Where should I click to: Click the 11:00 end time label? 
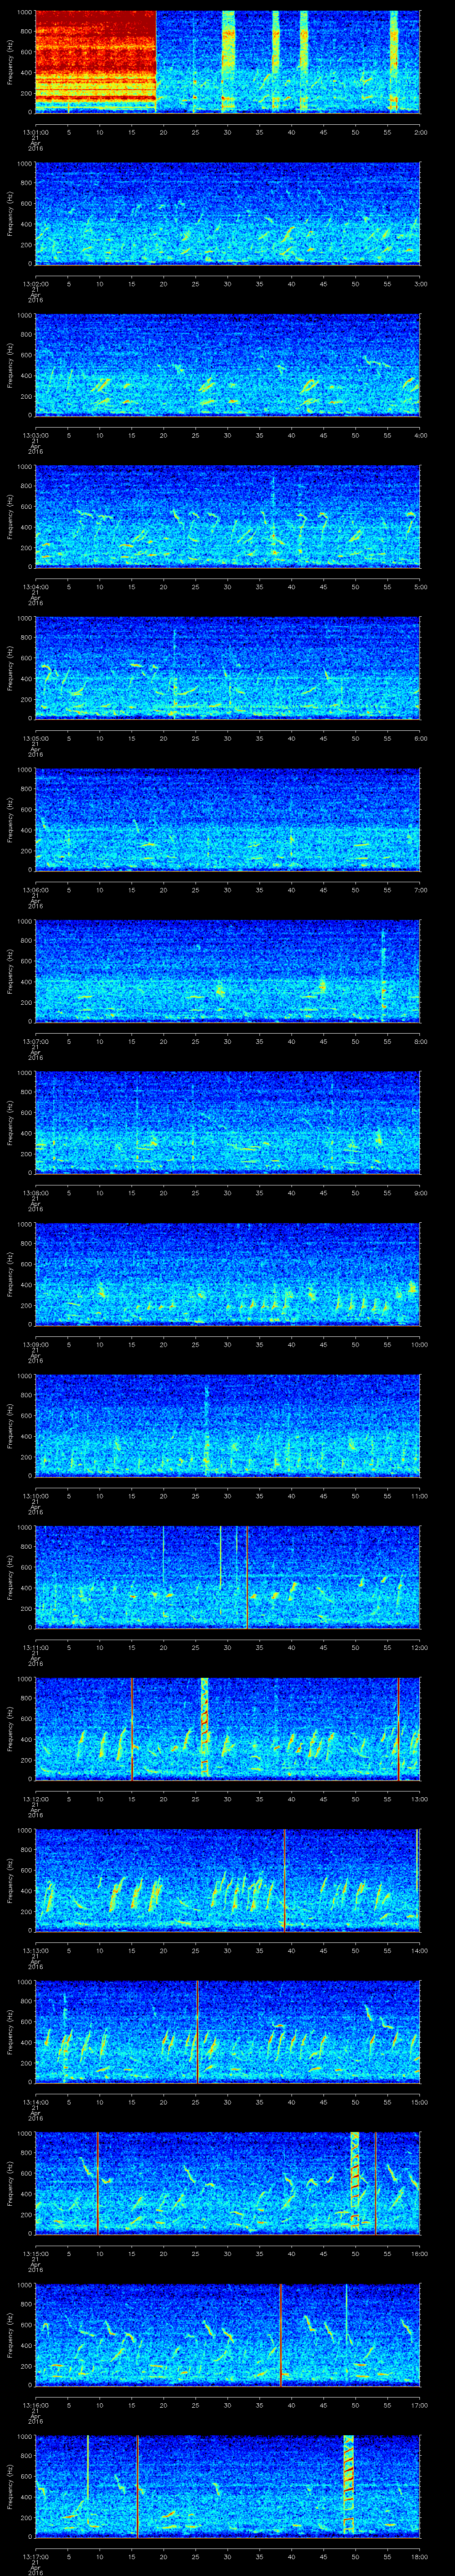(419, 1495)
